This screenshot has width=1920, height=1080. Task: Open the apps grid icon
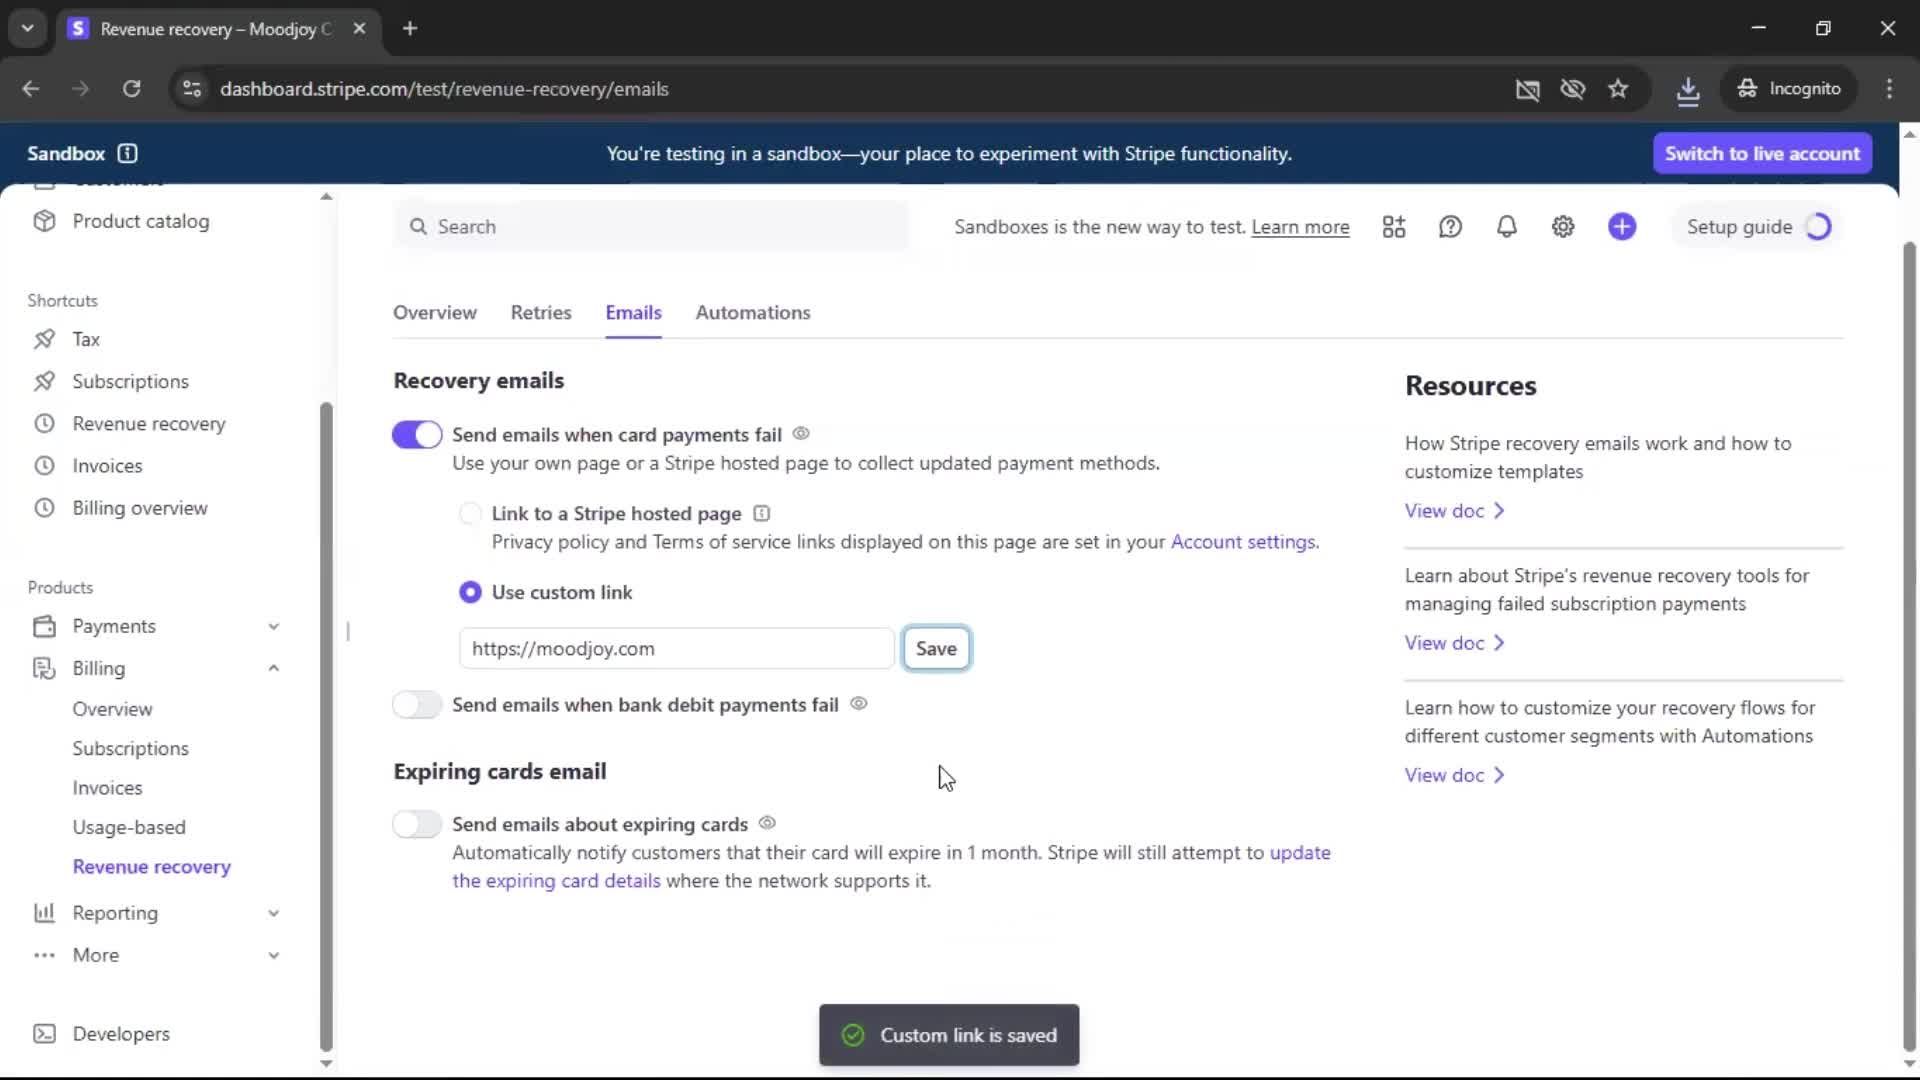[x=1394, y=227]
